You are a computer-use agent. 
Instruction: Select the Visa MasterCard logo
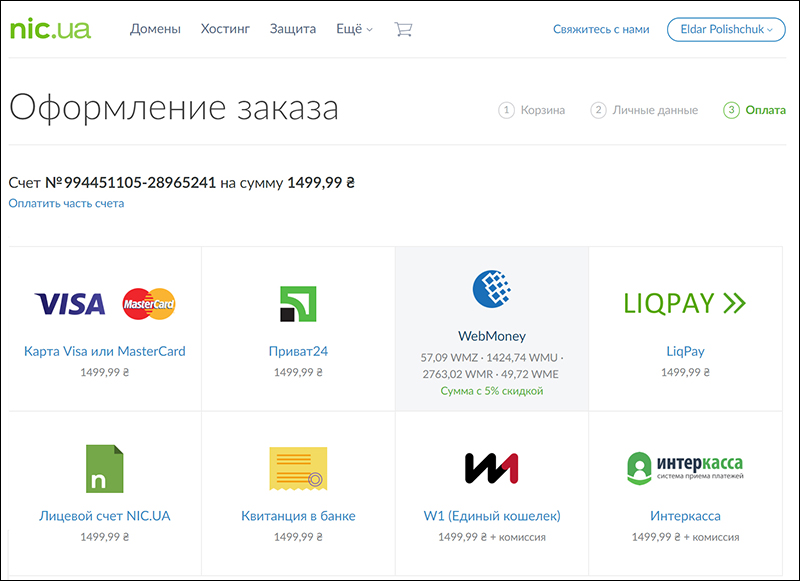click(x=105, y=303)
